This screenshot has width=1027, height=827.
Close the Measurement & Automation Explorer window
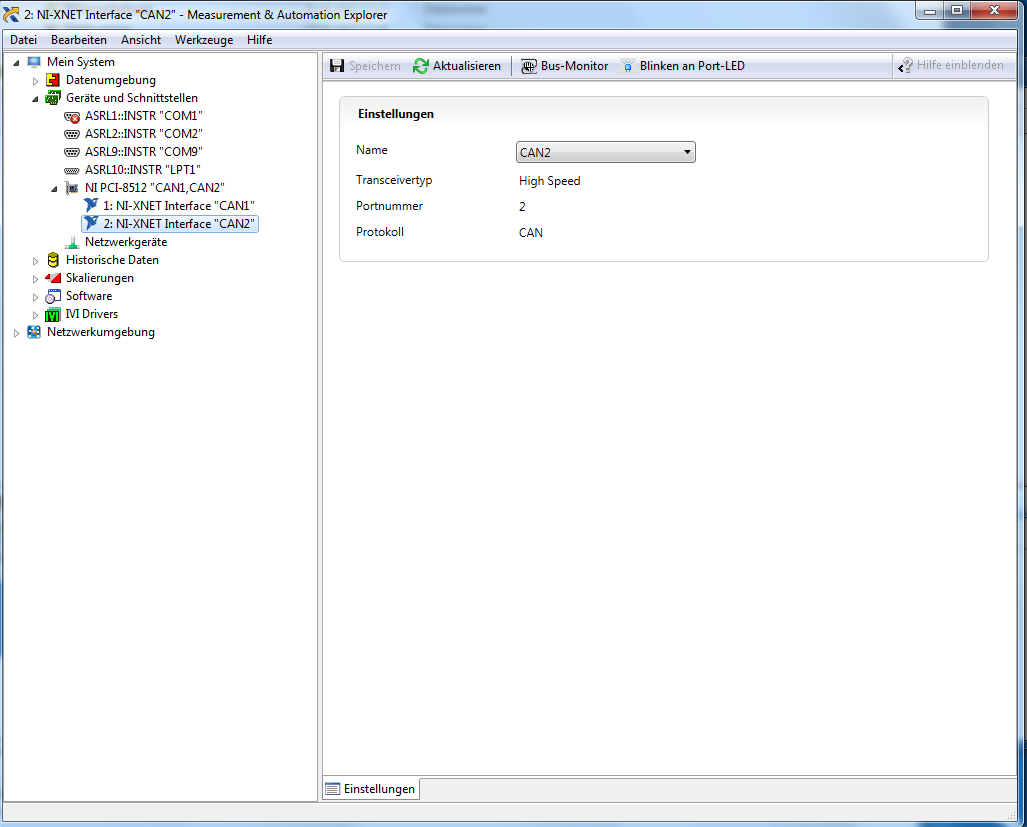pyautogui.click(x=994, y=10)
